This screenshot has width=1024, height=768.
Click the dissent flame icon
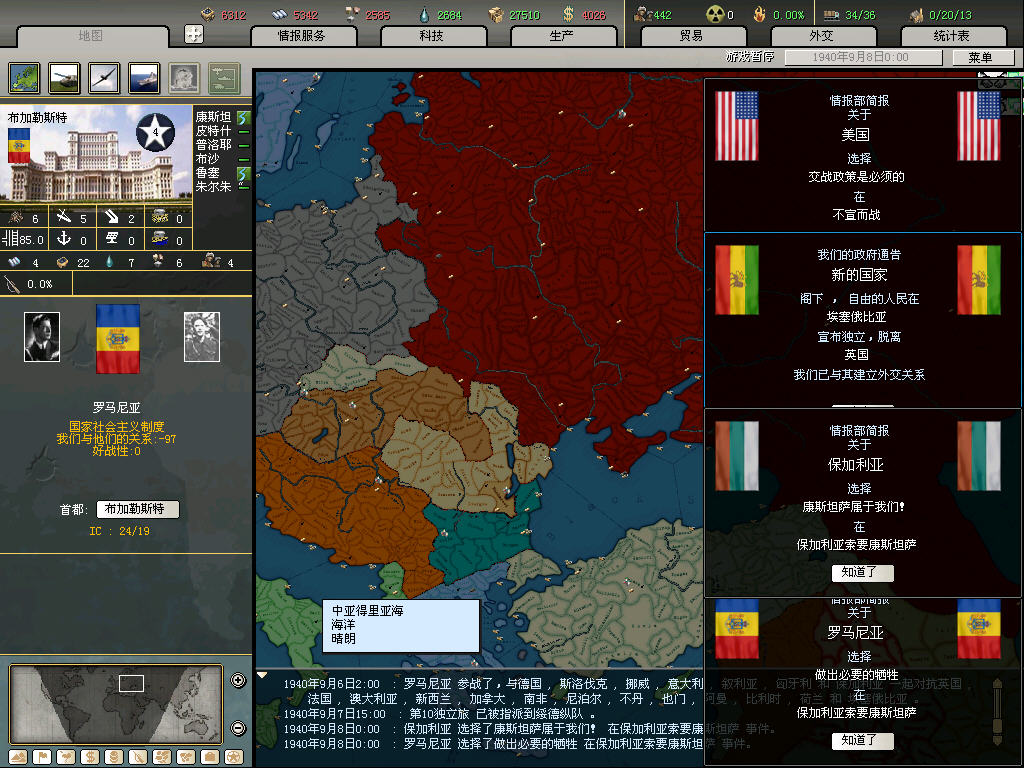point(760,14)
